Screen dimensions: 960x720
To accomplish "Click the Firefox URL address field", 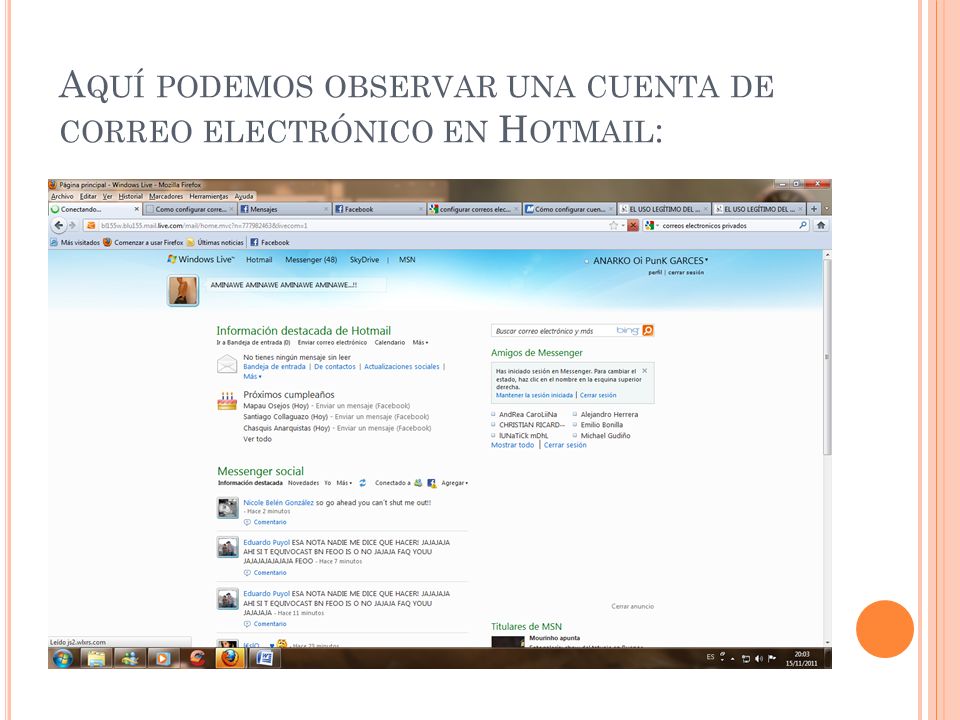I will [352, 225].
